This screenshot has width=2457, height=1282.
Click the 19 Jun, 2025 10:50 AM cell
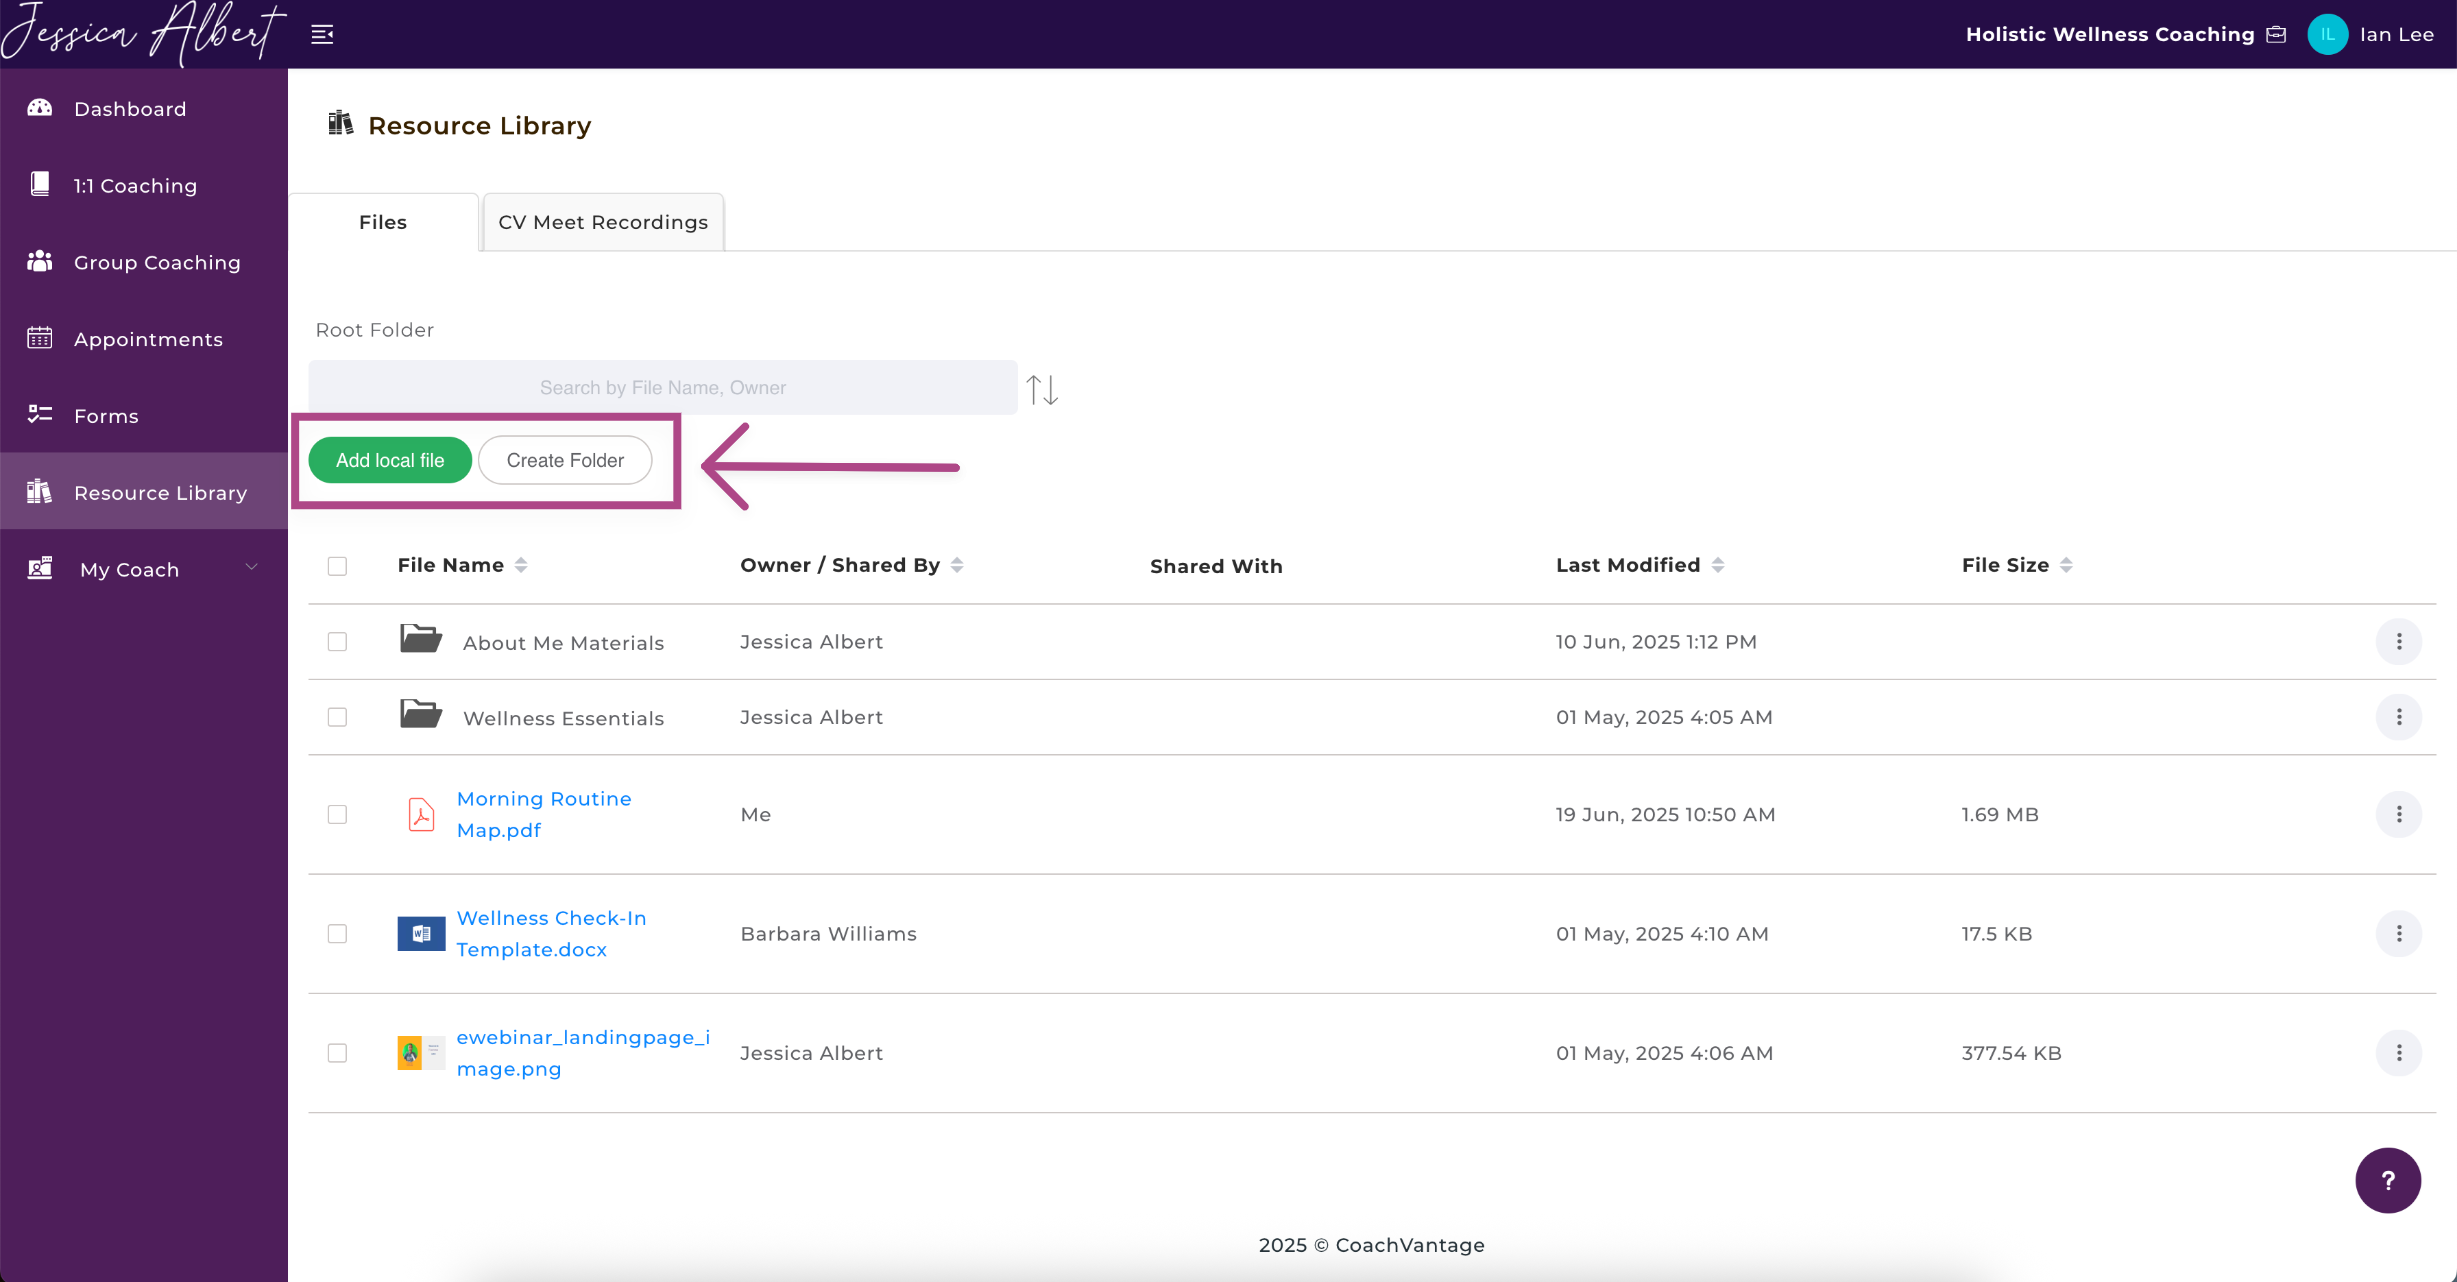tap(1665, 814)
